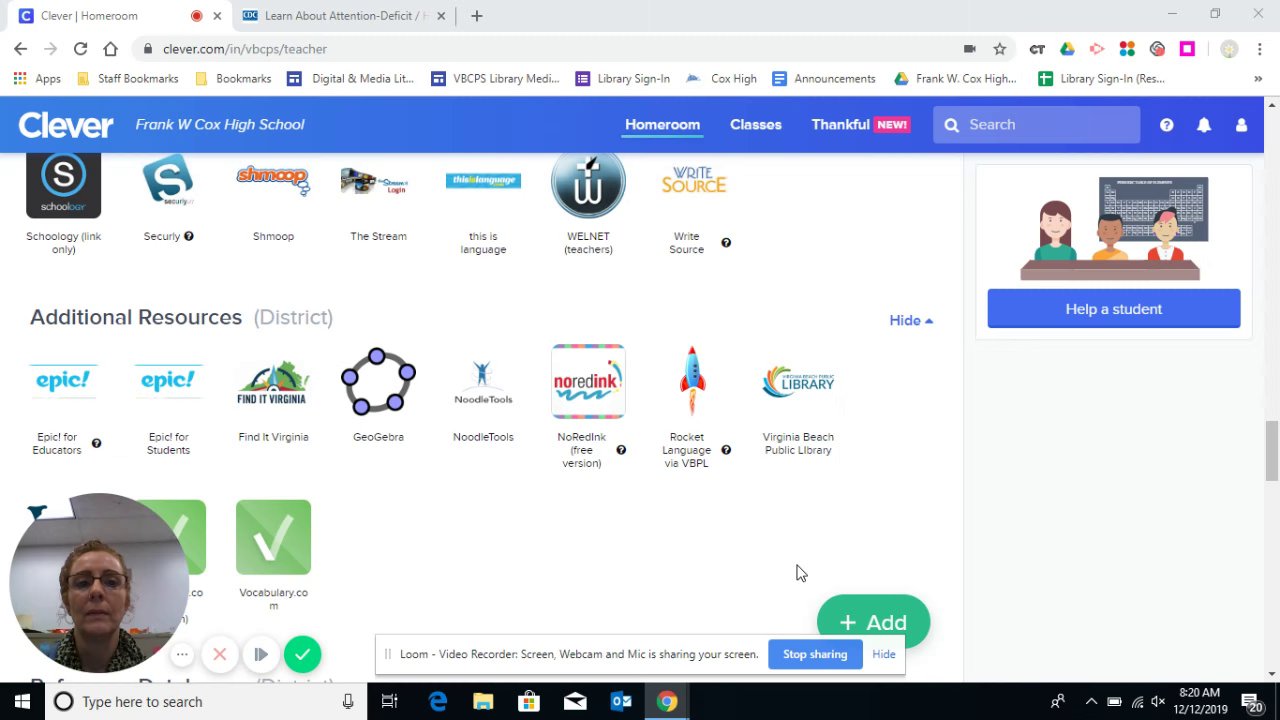Switch to Learn About Attention-Deficit browser tab
The height and width of the screenshot is (720, 1280).
(343, 16)
